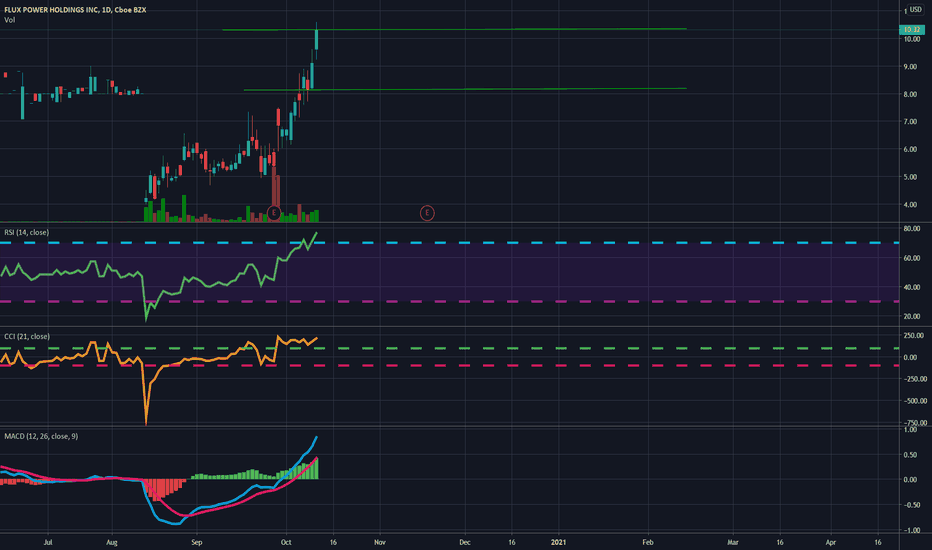Click the 10.00 price axis label

(912, 39)
